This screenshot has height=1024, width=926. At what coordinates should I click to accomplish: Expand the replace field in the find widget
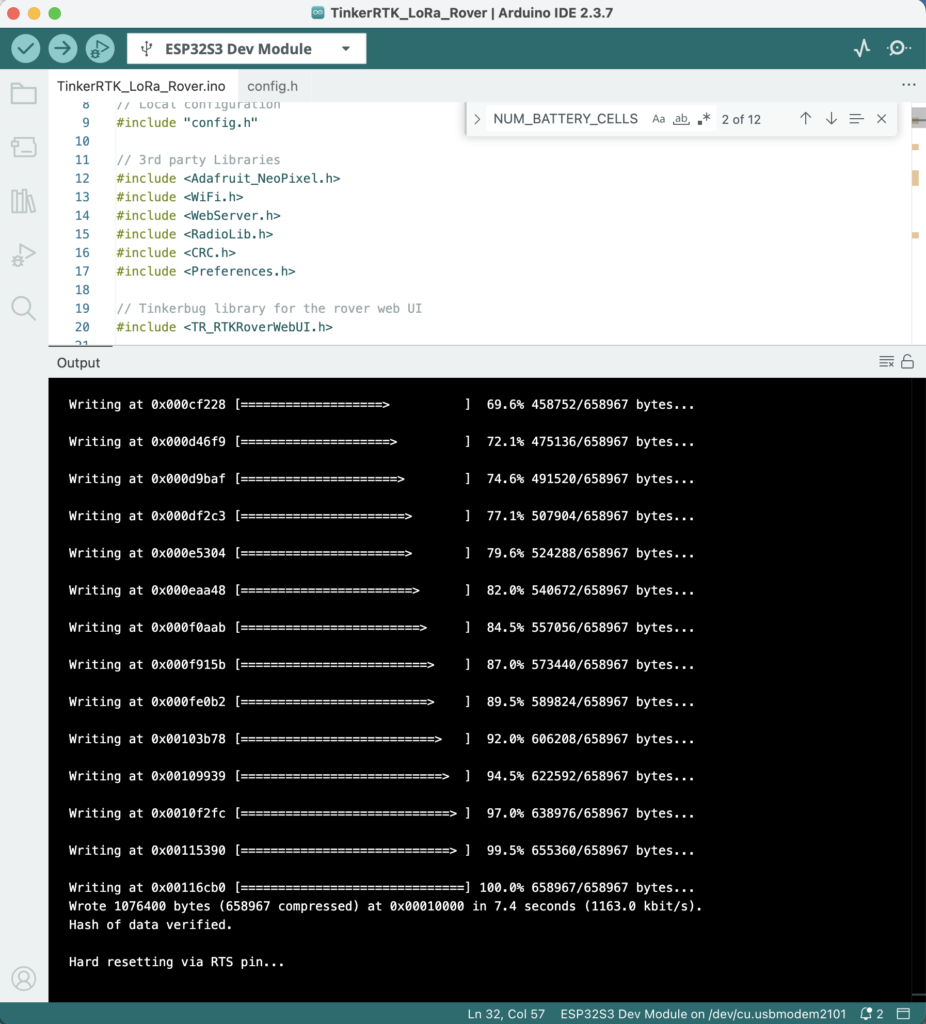point(477,119)
